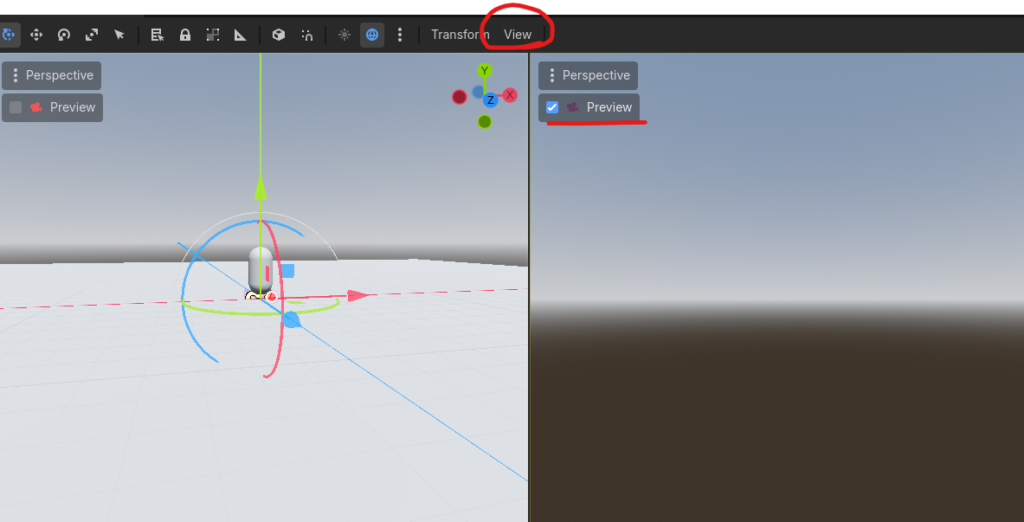Enable Preview checkbox in left viewport
Image resolution: width=1024 pixels, height=522 pixels.
[x=16, y=107]
